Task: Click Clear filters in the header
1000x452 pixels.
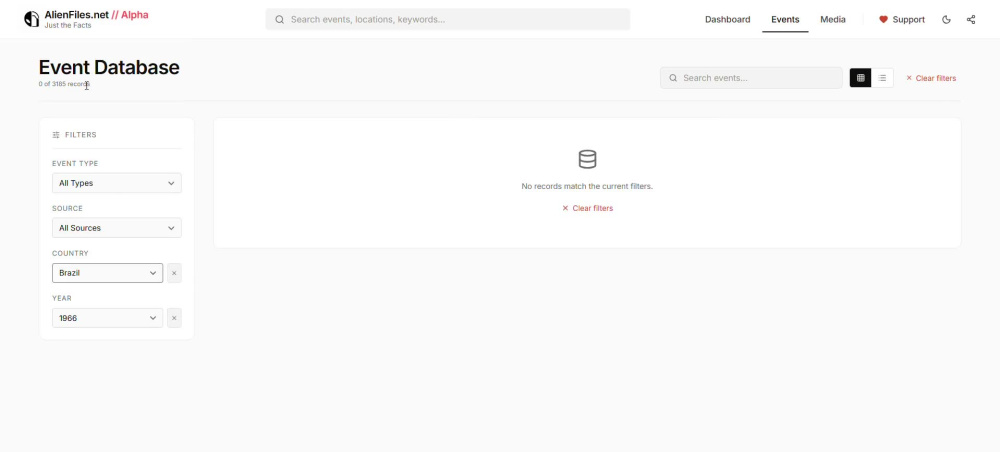Action: 931,78
